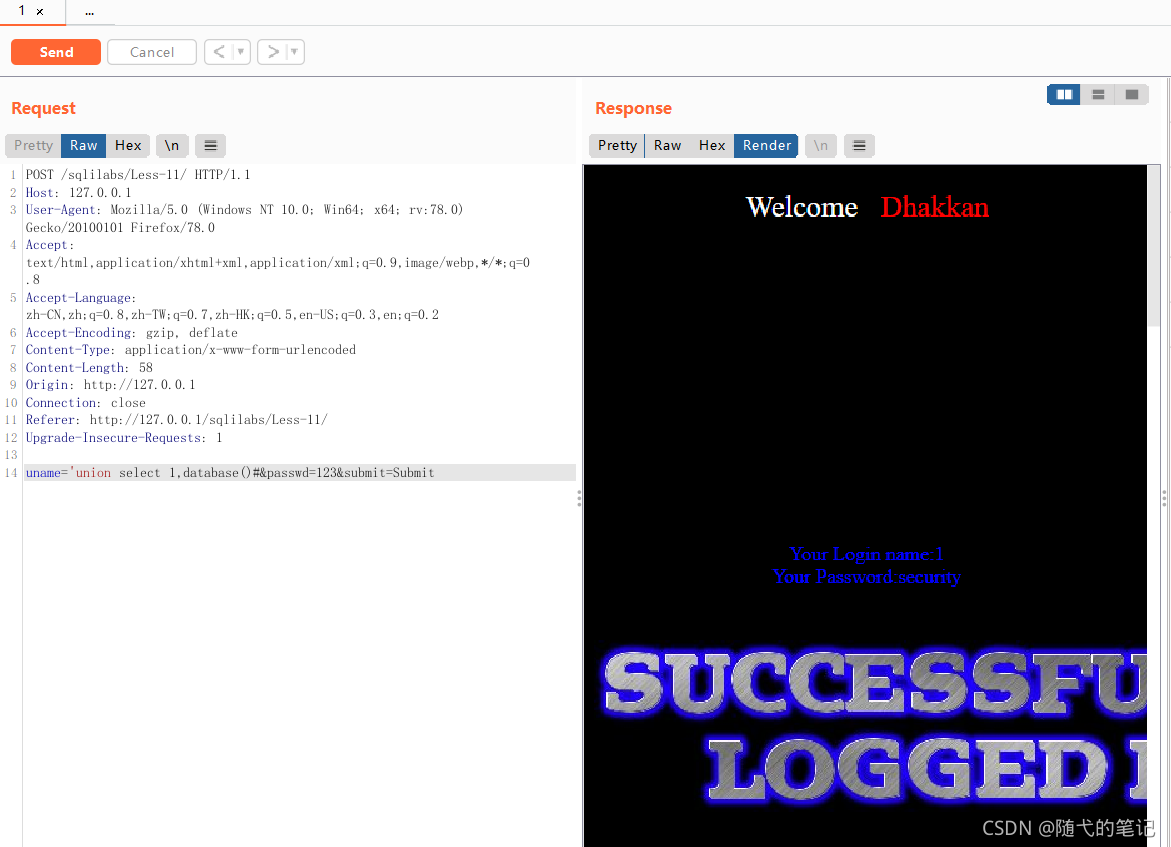Switch Request view to Raw
The image size is (1171, 847).
pos(84,146)
